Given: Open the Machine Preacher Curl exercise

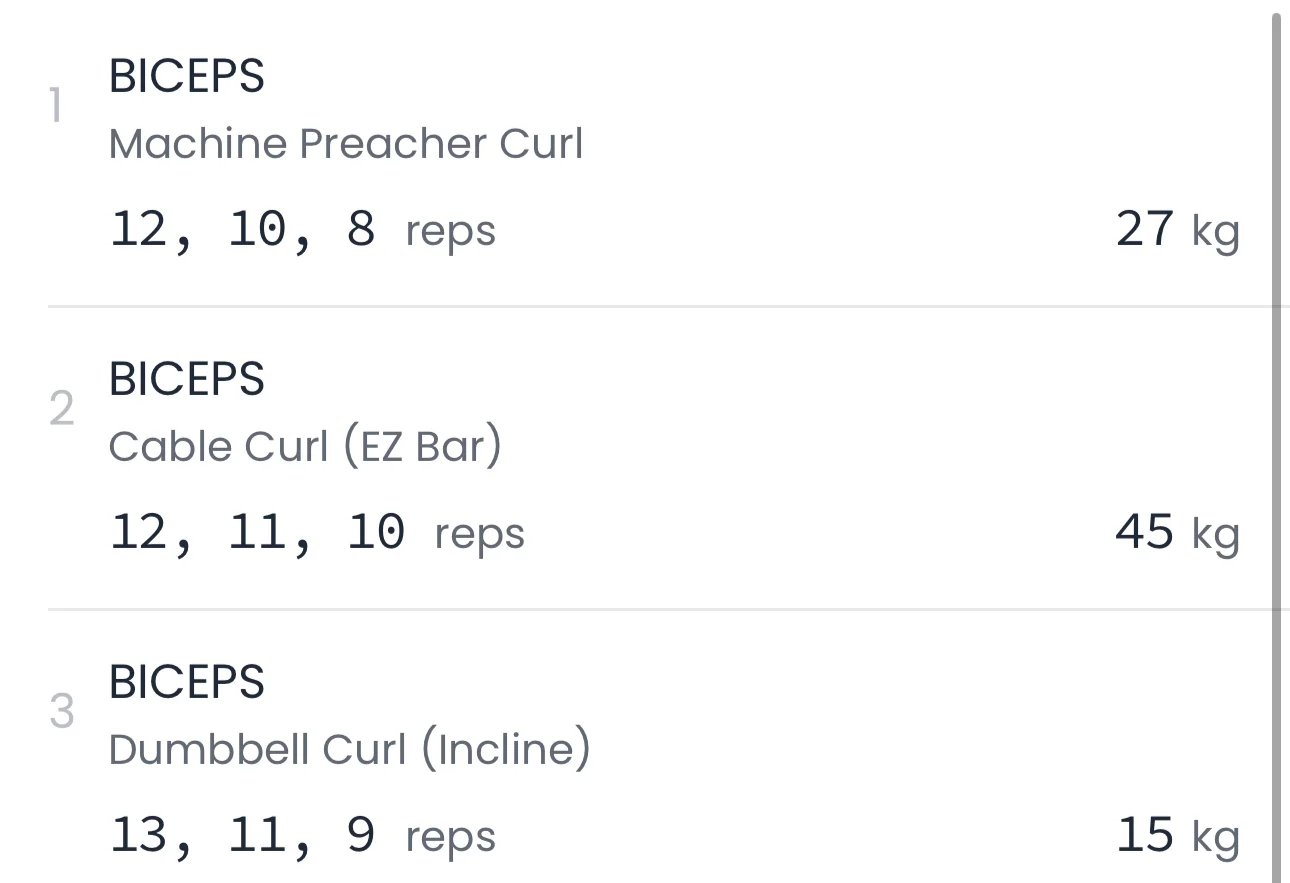Looking at the screenshot, I should coord(345,144).
